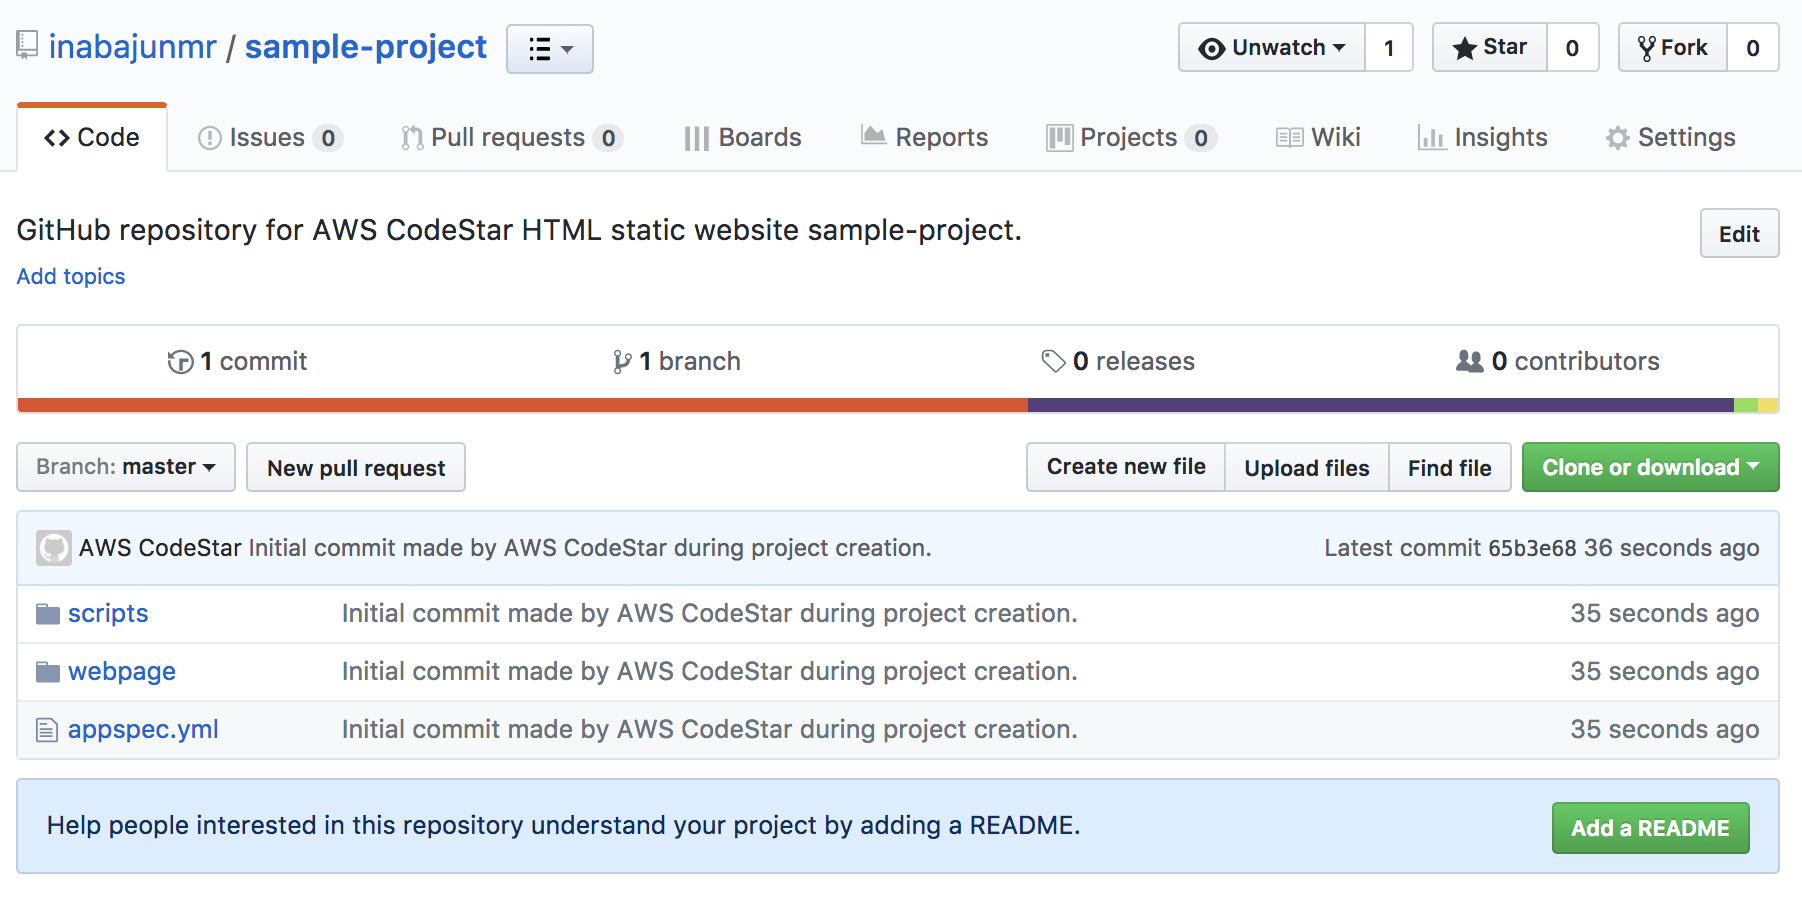
Task: Expand the list-view dropdown beside repo name
Action: [x=549, y=47]
